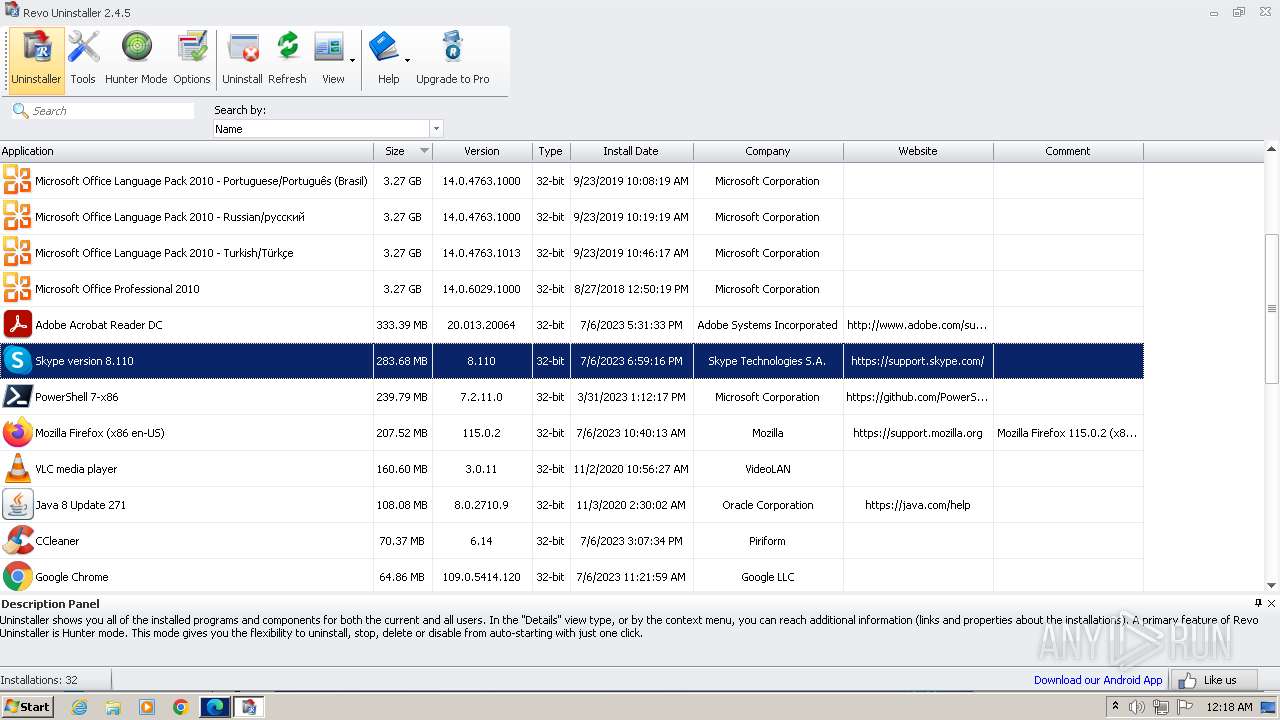Pin the Description Panel
This screenshot has height=720, width=1280.
click(x=1258, y=603)
